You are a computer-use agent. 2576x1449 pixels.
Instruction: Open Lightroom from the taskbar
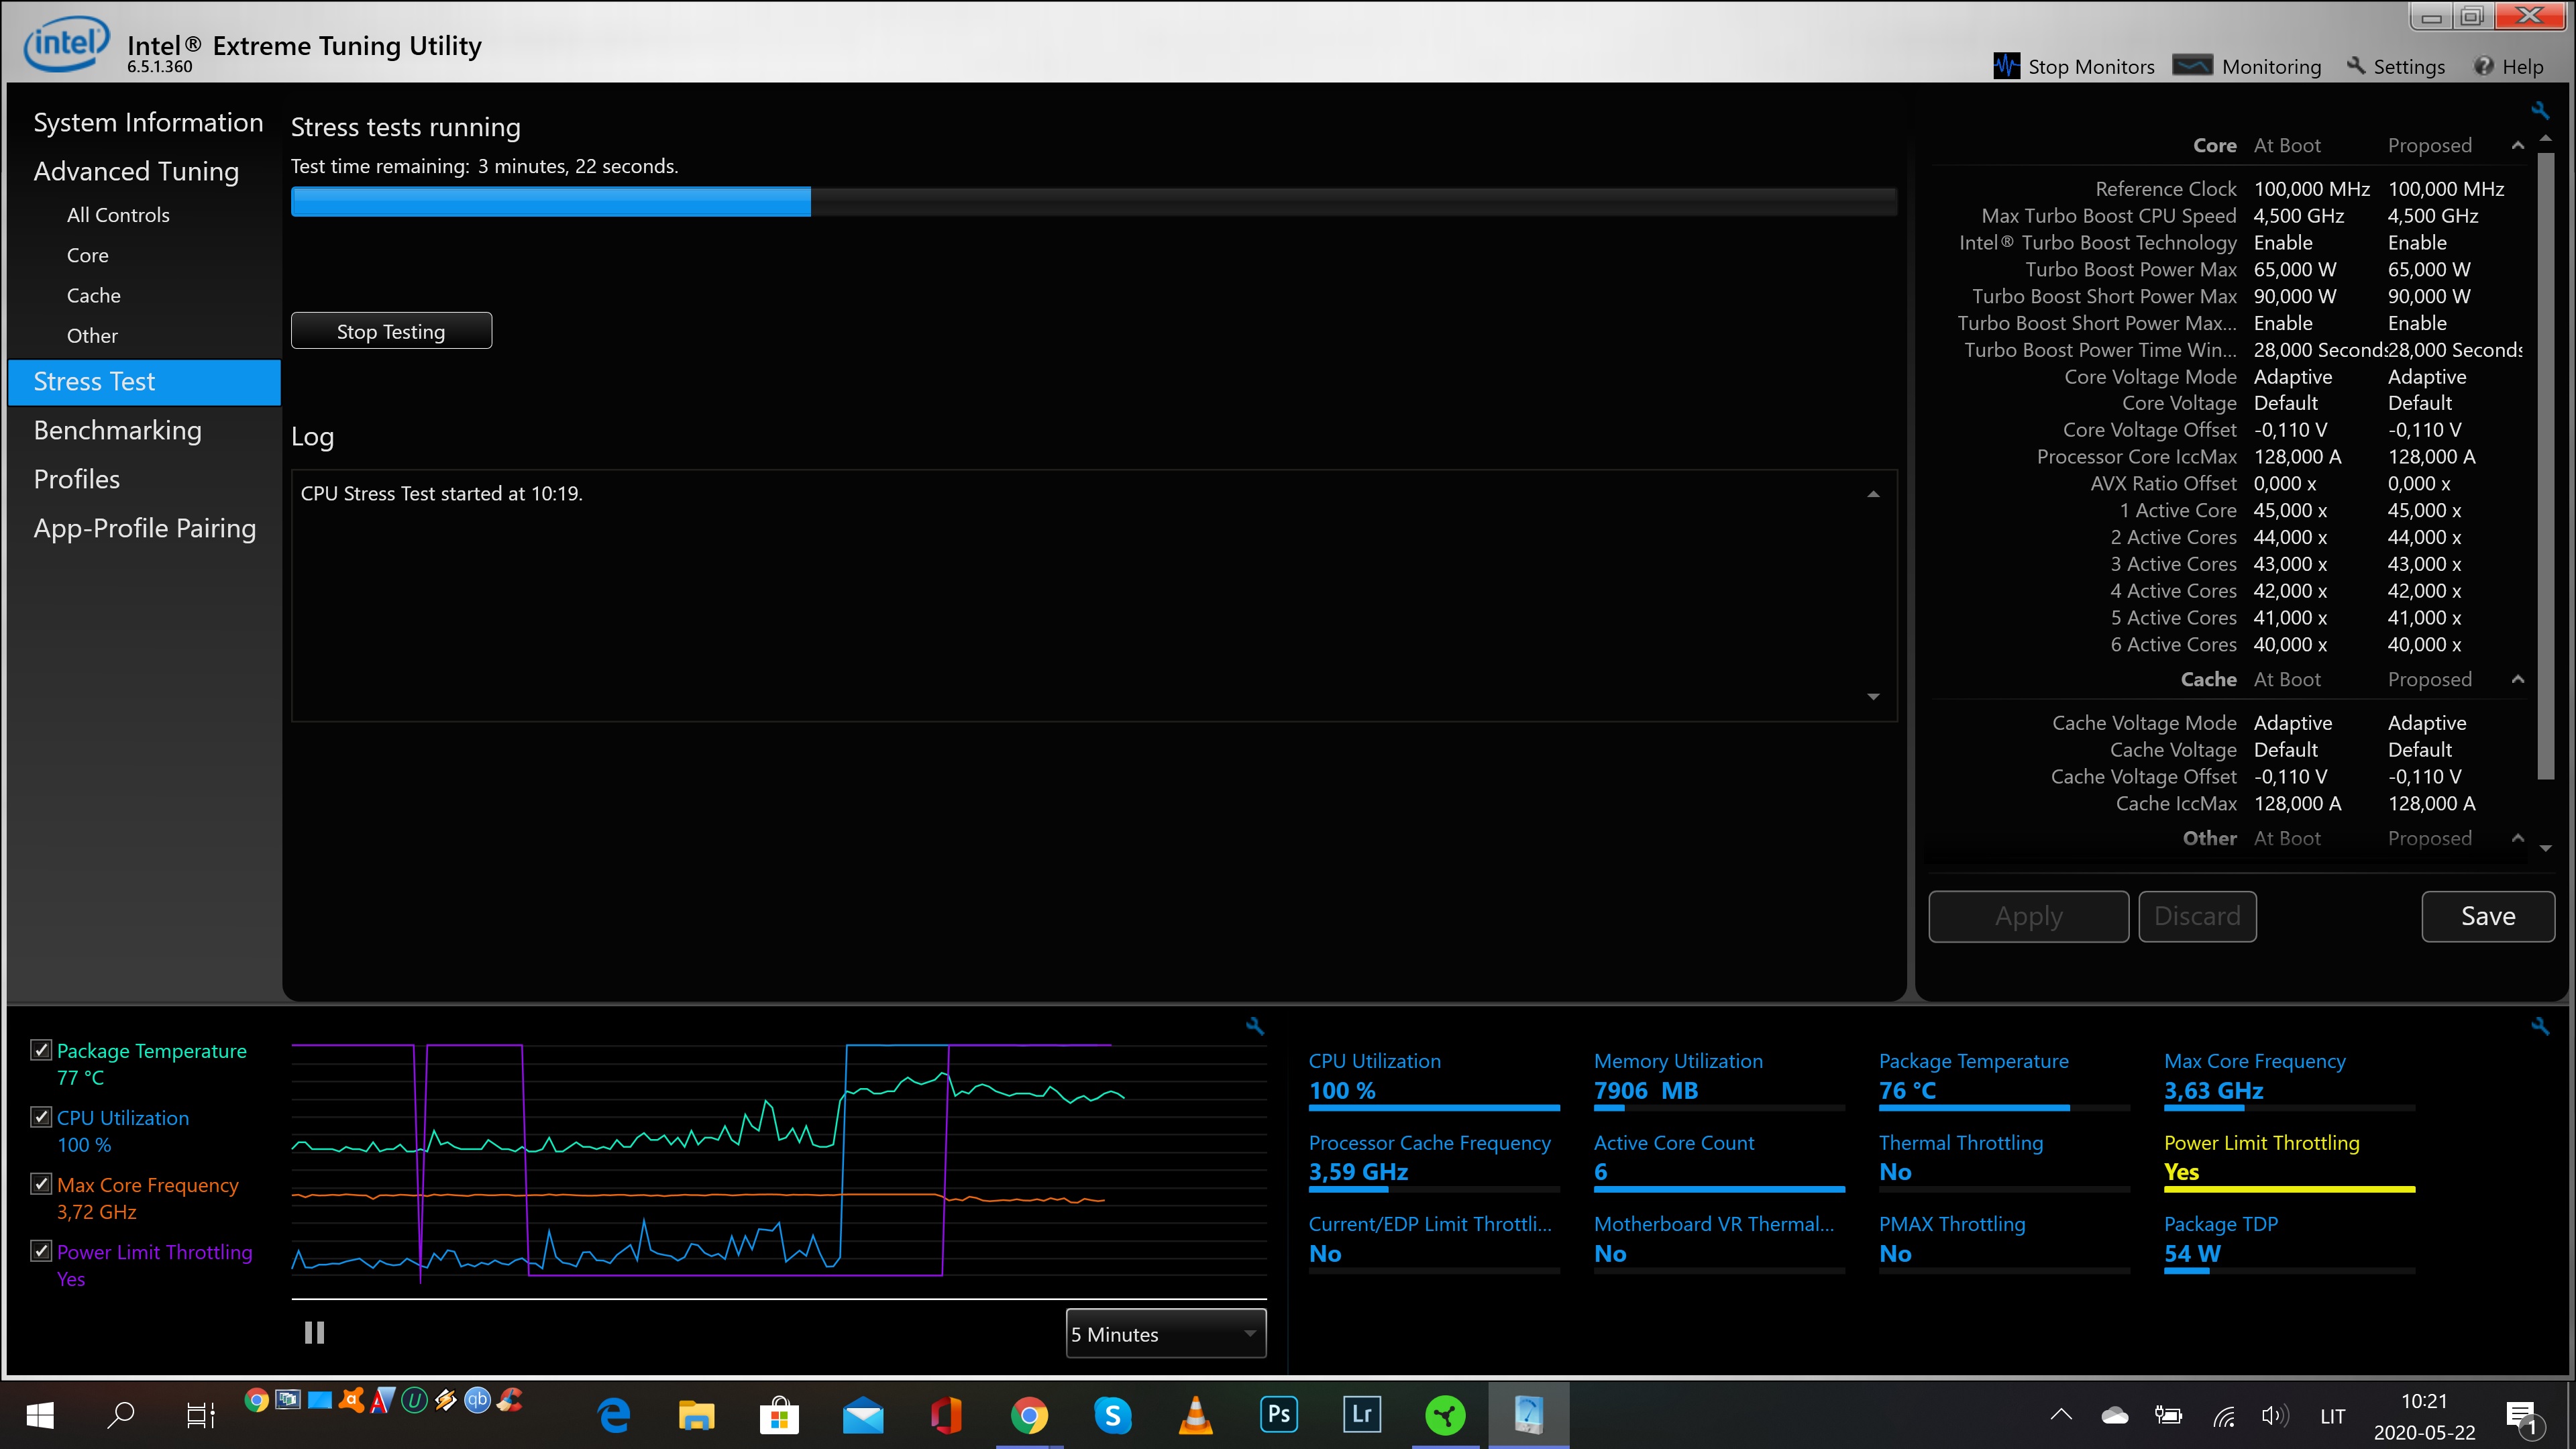pos(1361,1414)
